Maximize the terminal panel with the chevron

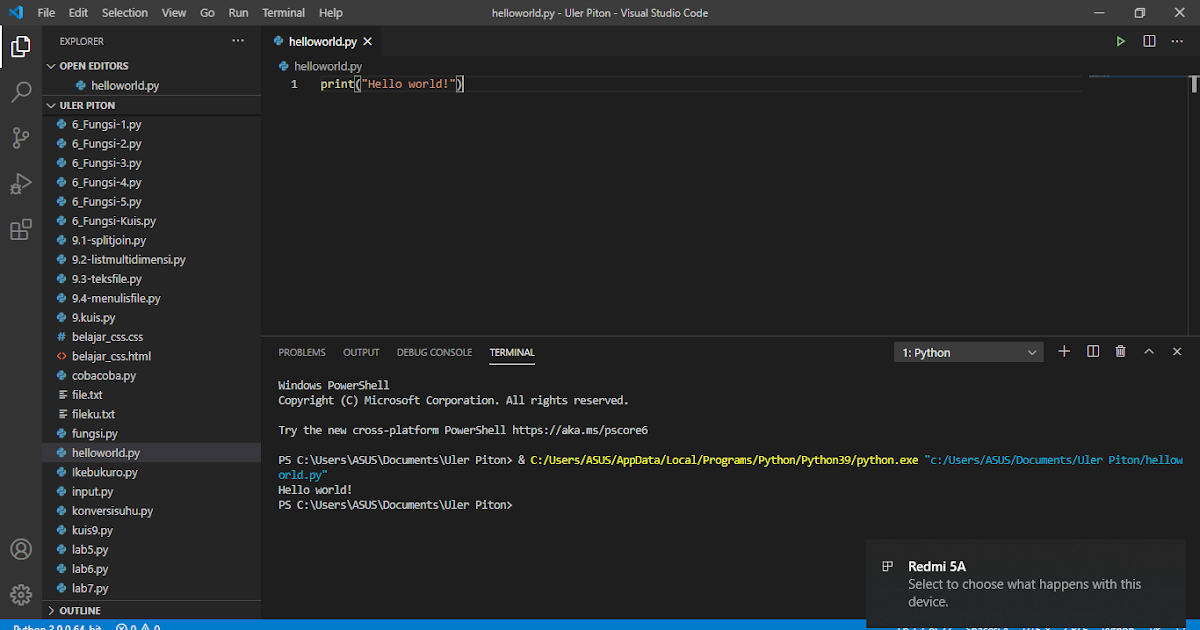pos(1149,351)
